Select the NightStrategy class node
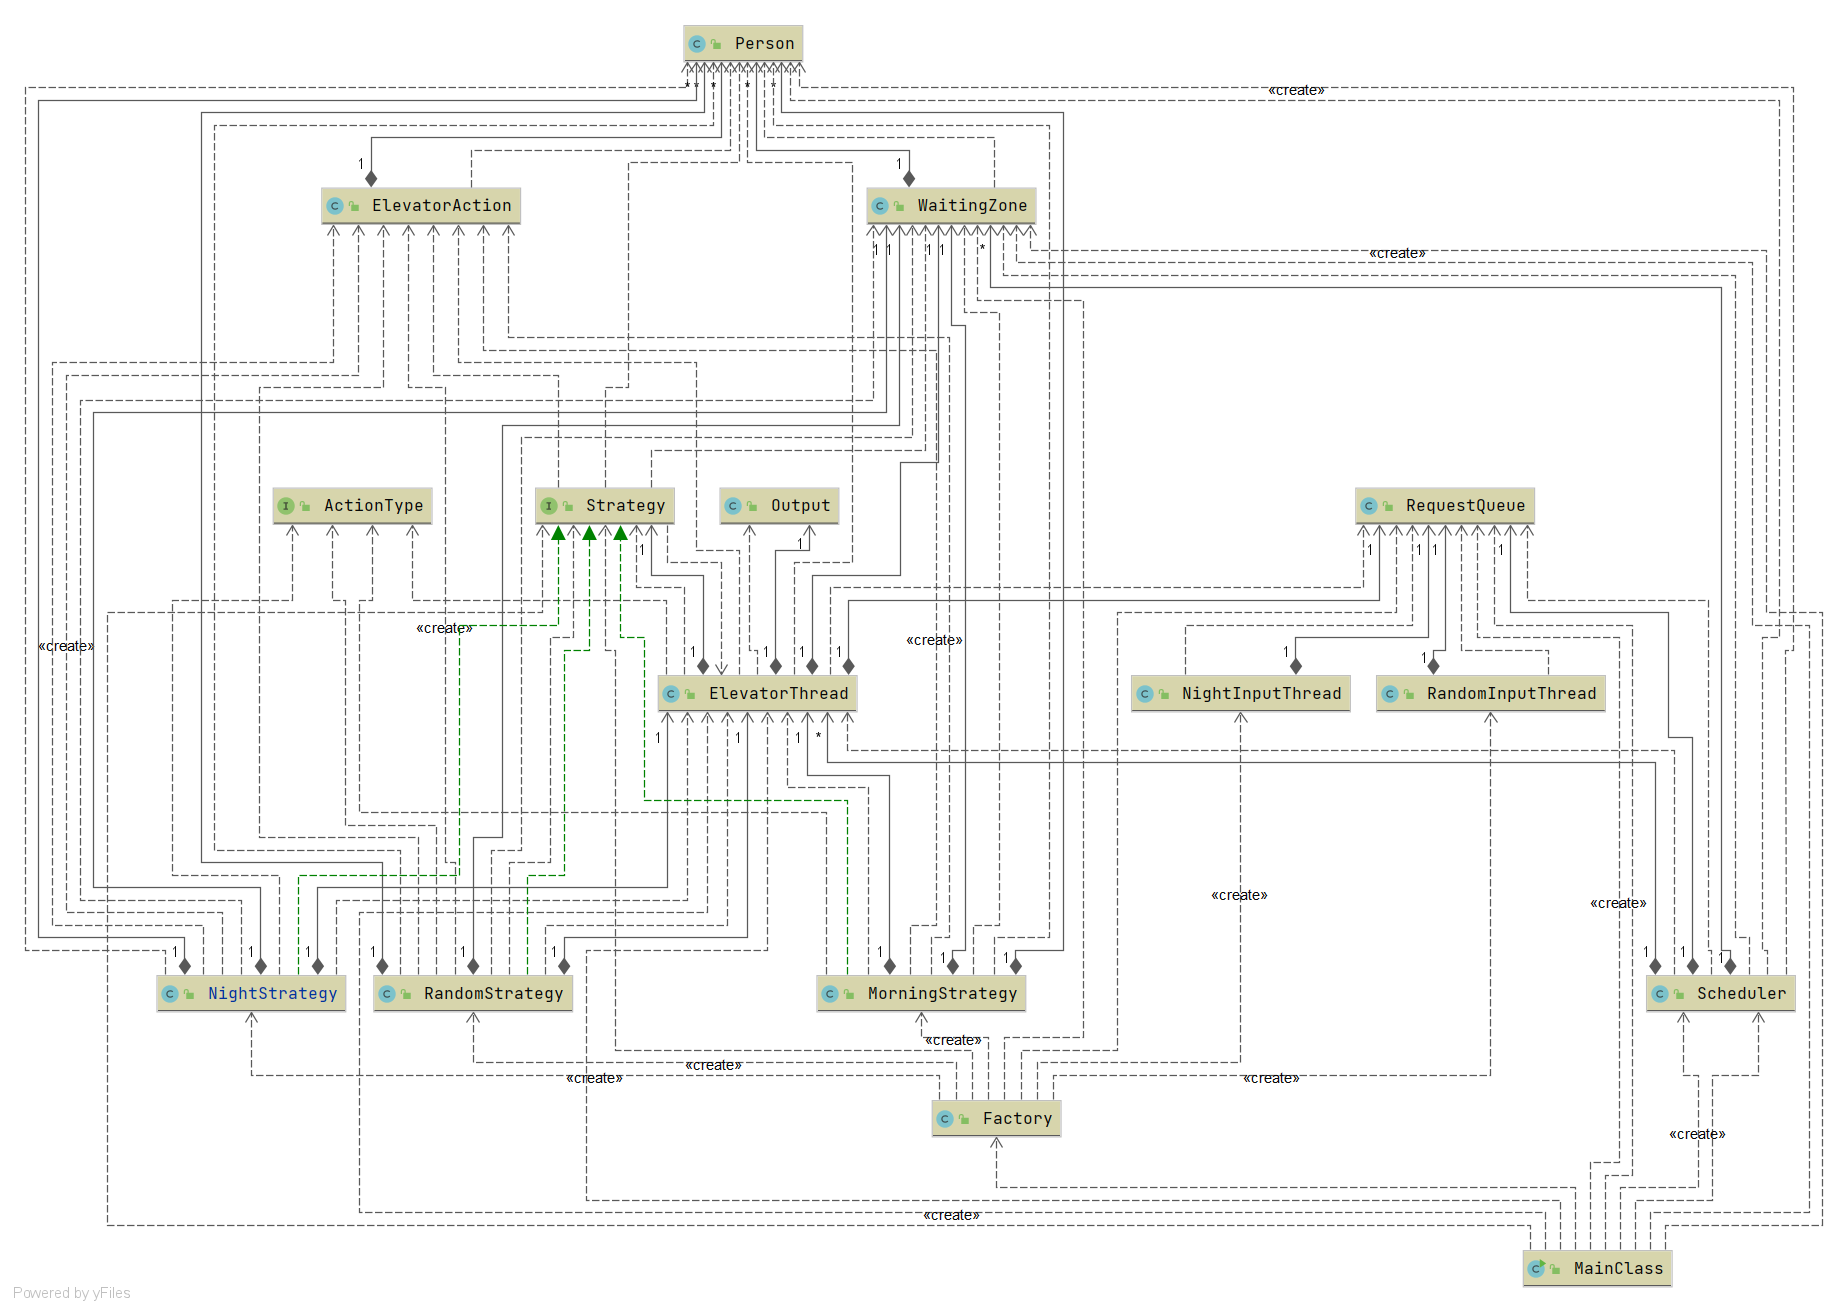This screenshot has width=1848, height=1312. [251, 993]
